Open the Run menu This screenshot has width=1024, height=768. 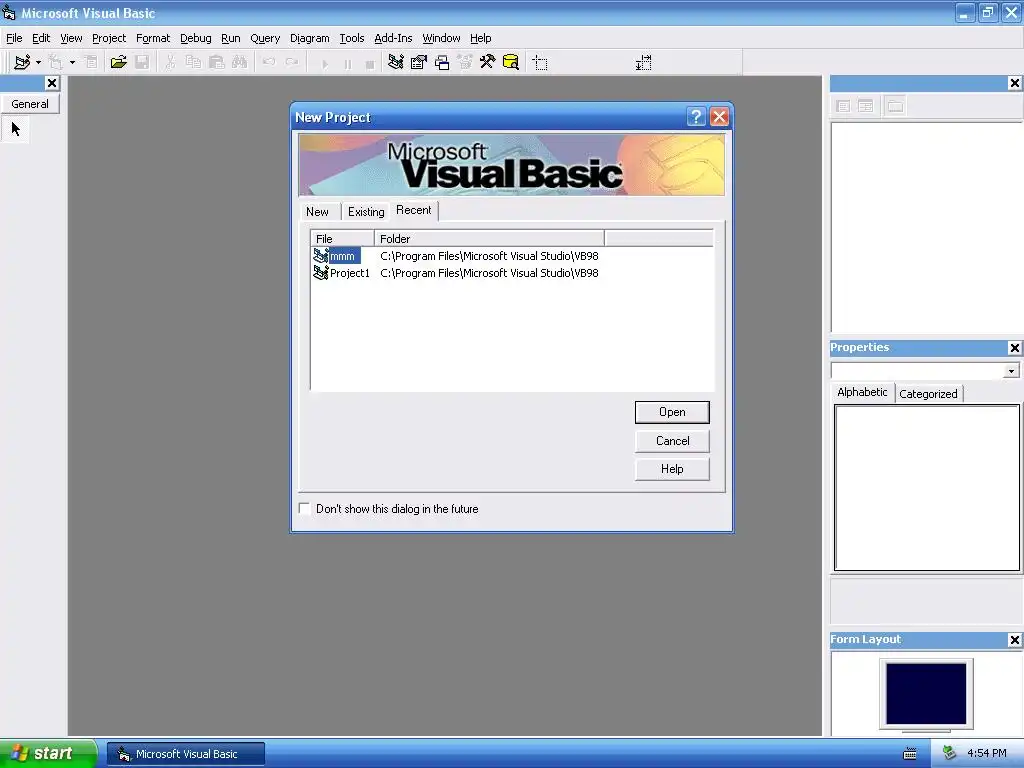(231, 38)
